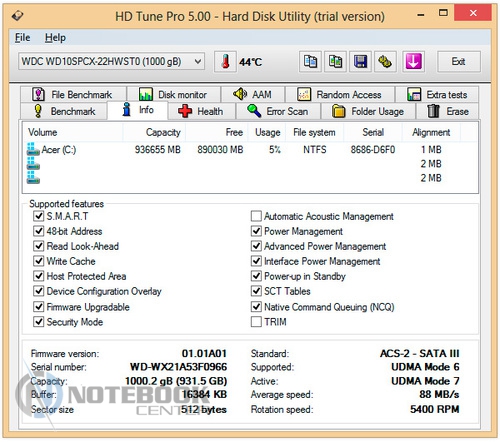Viewport: 500px width, 442px height.
Task: Select the Acer (C:) volume row
Action: click(x=250, y=150)
